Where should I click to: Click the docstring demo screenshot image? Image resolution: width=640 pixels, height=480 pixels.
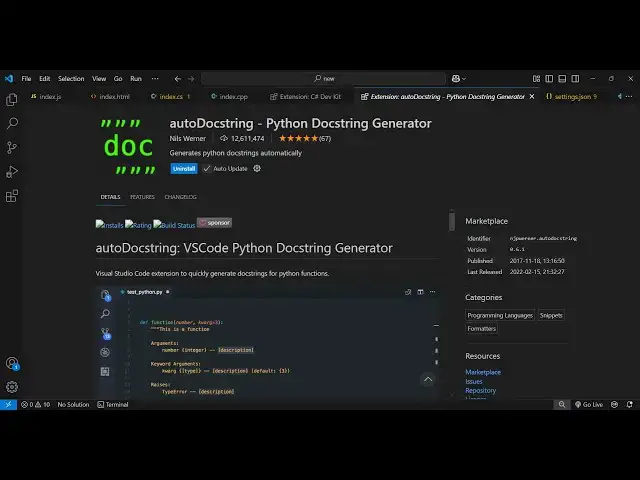pos(268,342)
